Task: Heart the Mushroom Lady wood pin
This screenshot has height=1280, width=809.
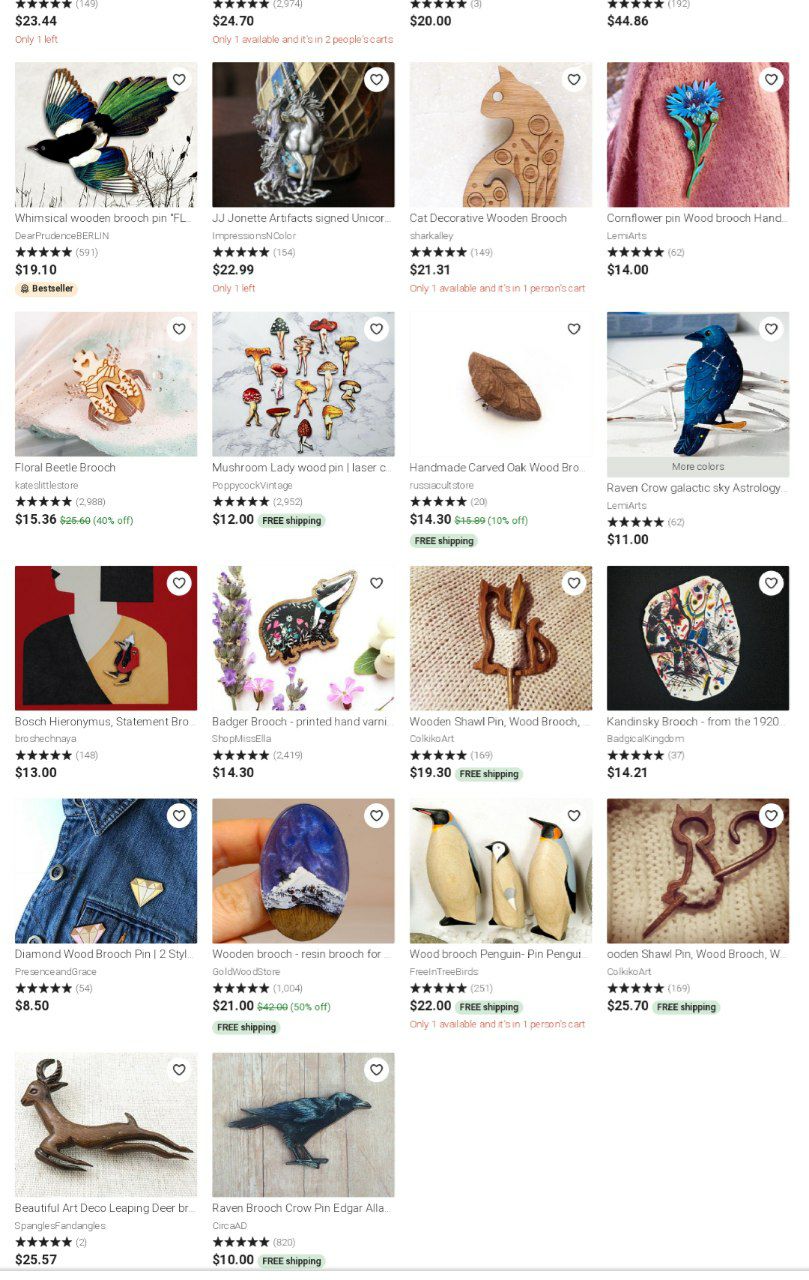Action: tap(376, 329)
